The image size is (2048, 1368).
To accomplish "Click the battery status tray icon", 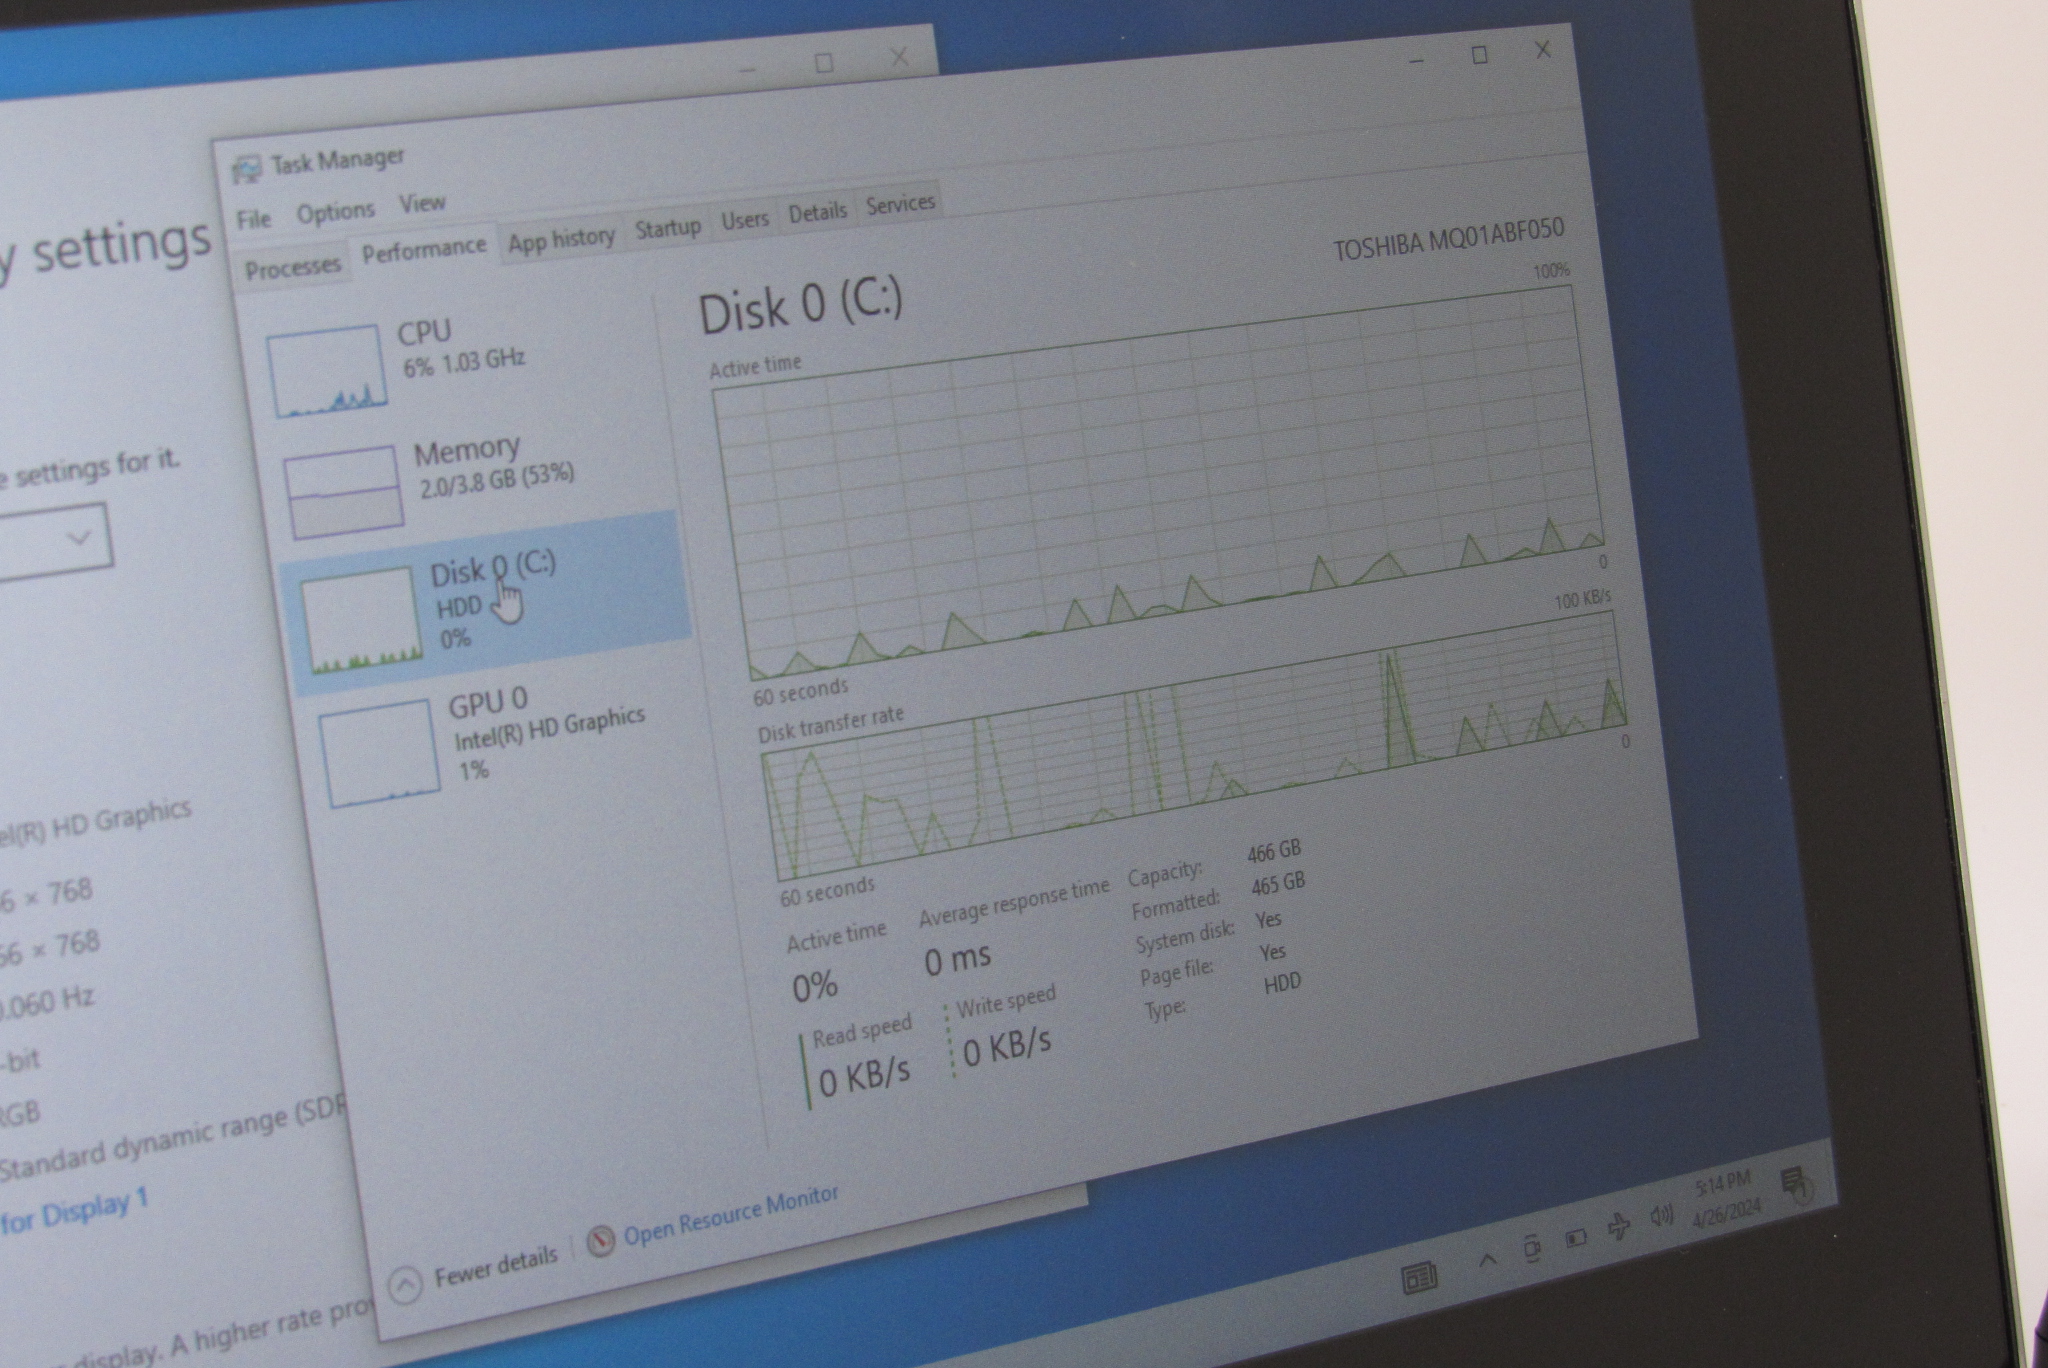I will 1576,1239.
